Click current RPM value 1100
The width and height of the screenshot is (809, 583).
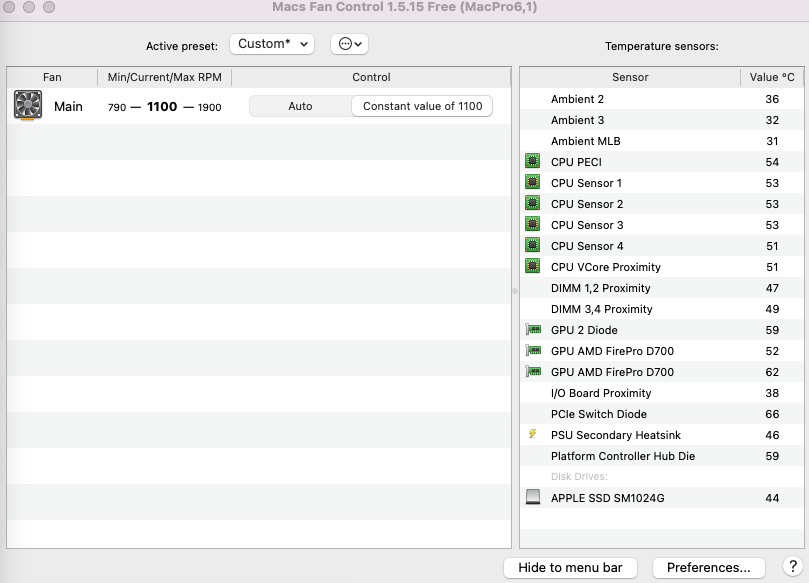(x=162, y=106)
